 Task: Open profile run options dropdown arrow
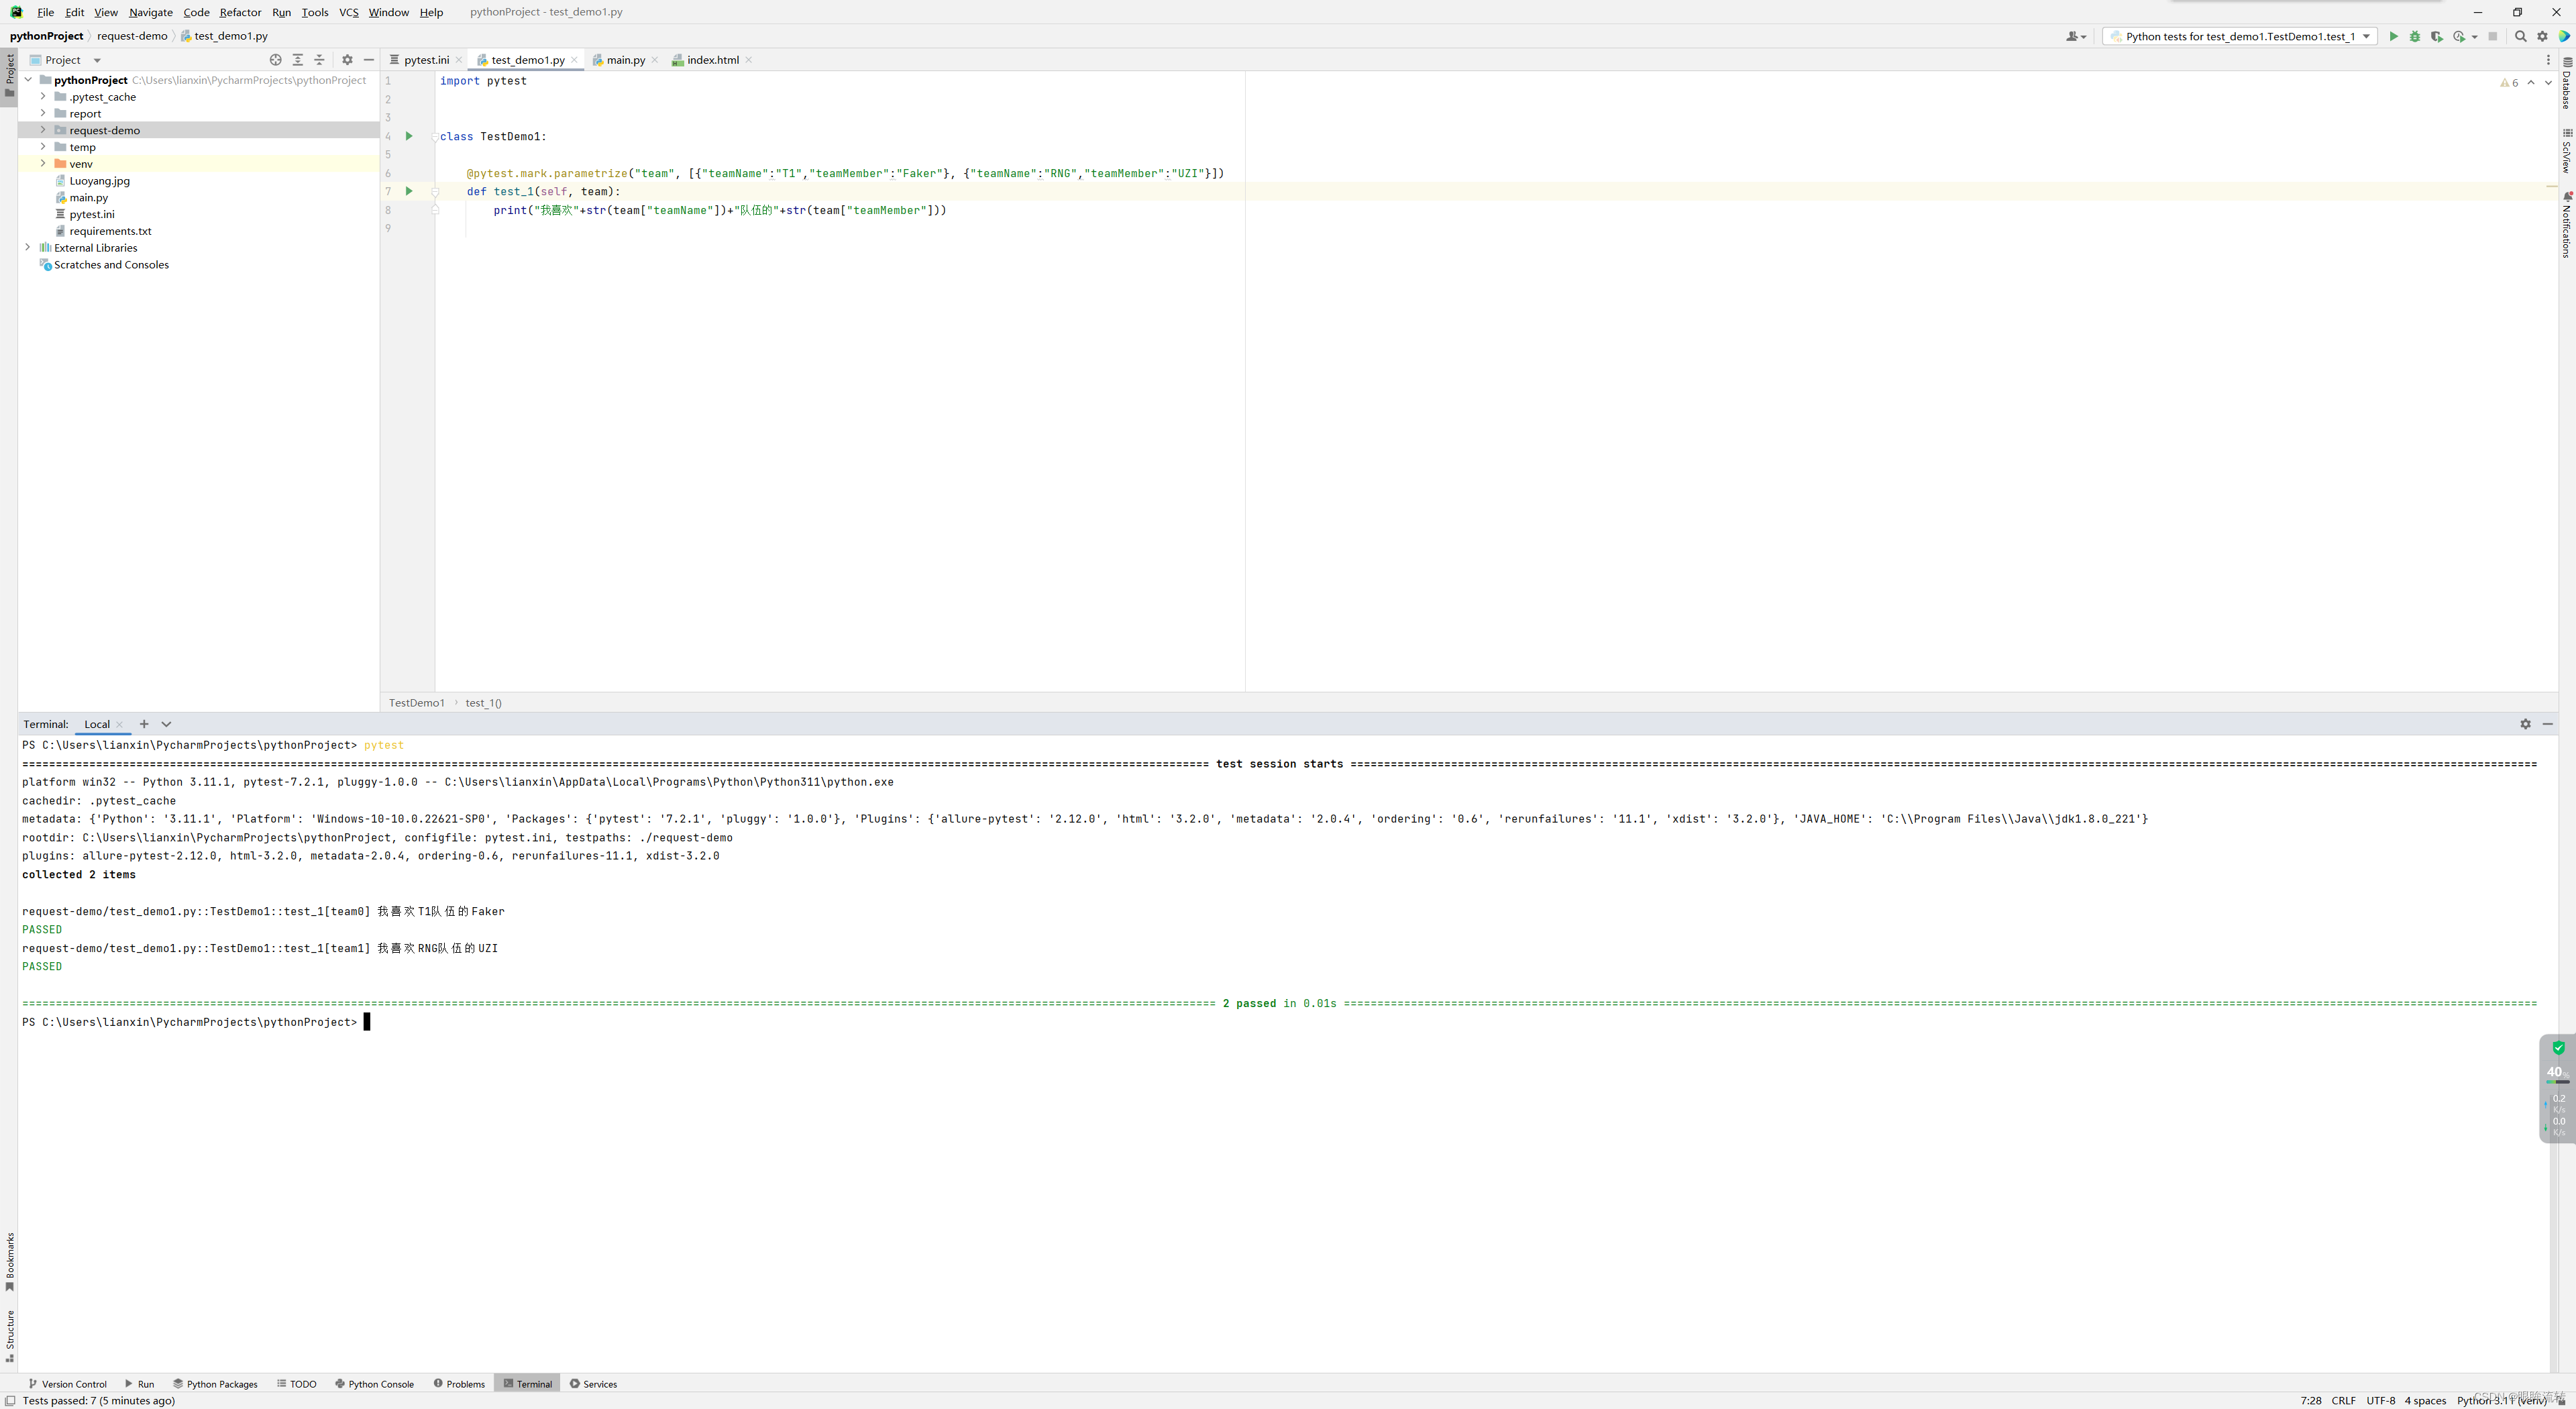(x=2474, y=37)
